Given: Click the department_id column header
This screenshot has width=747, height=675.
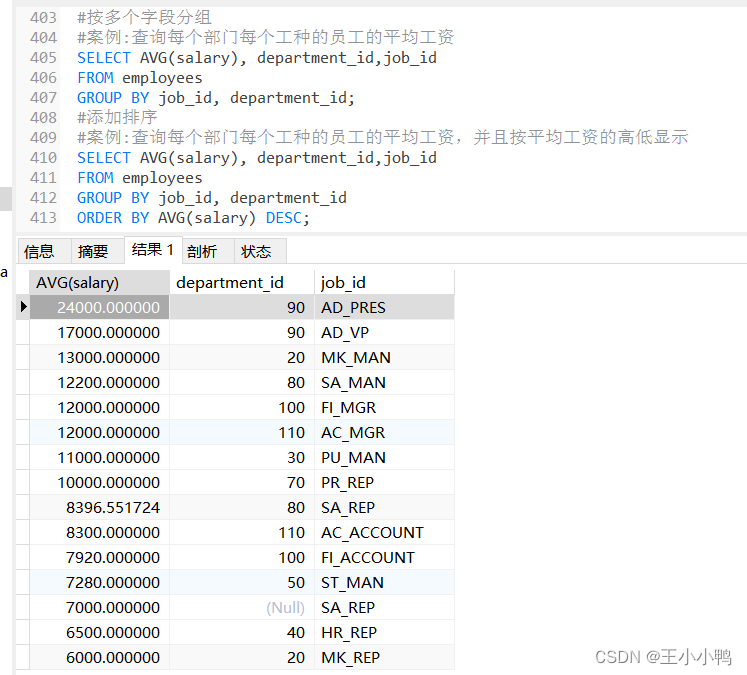Looking at the screenshot, I should (242, 282).
